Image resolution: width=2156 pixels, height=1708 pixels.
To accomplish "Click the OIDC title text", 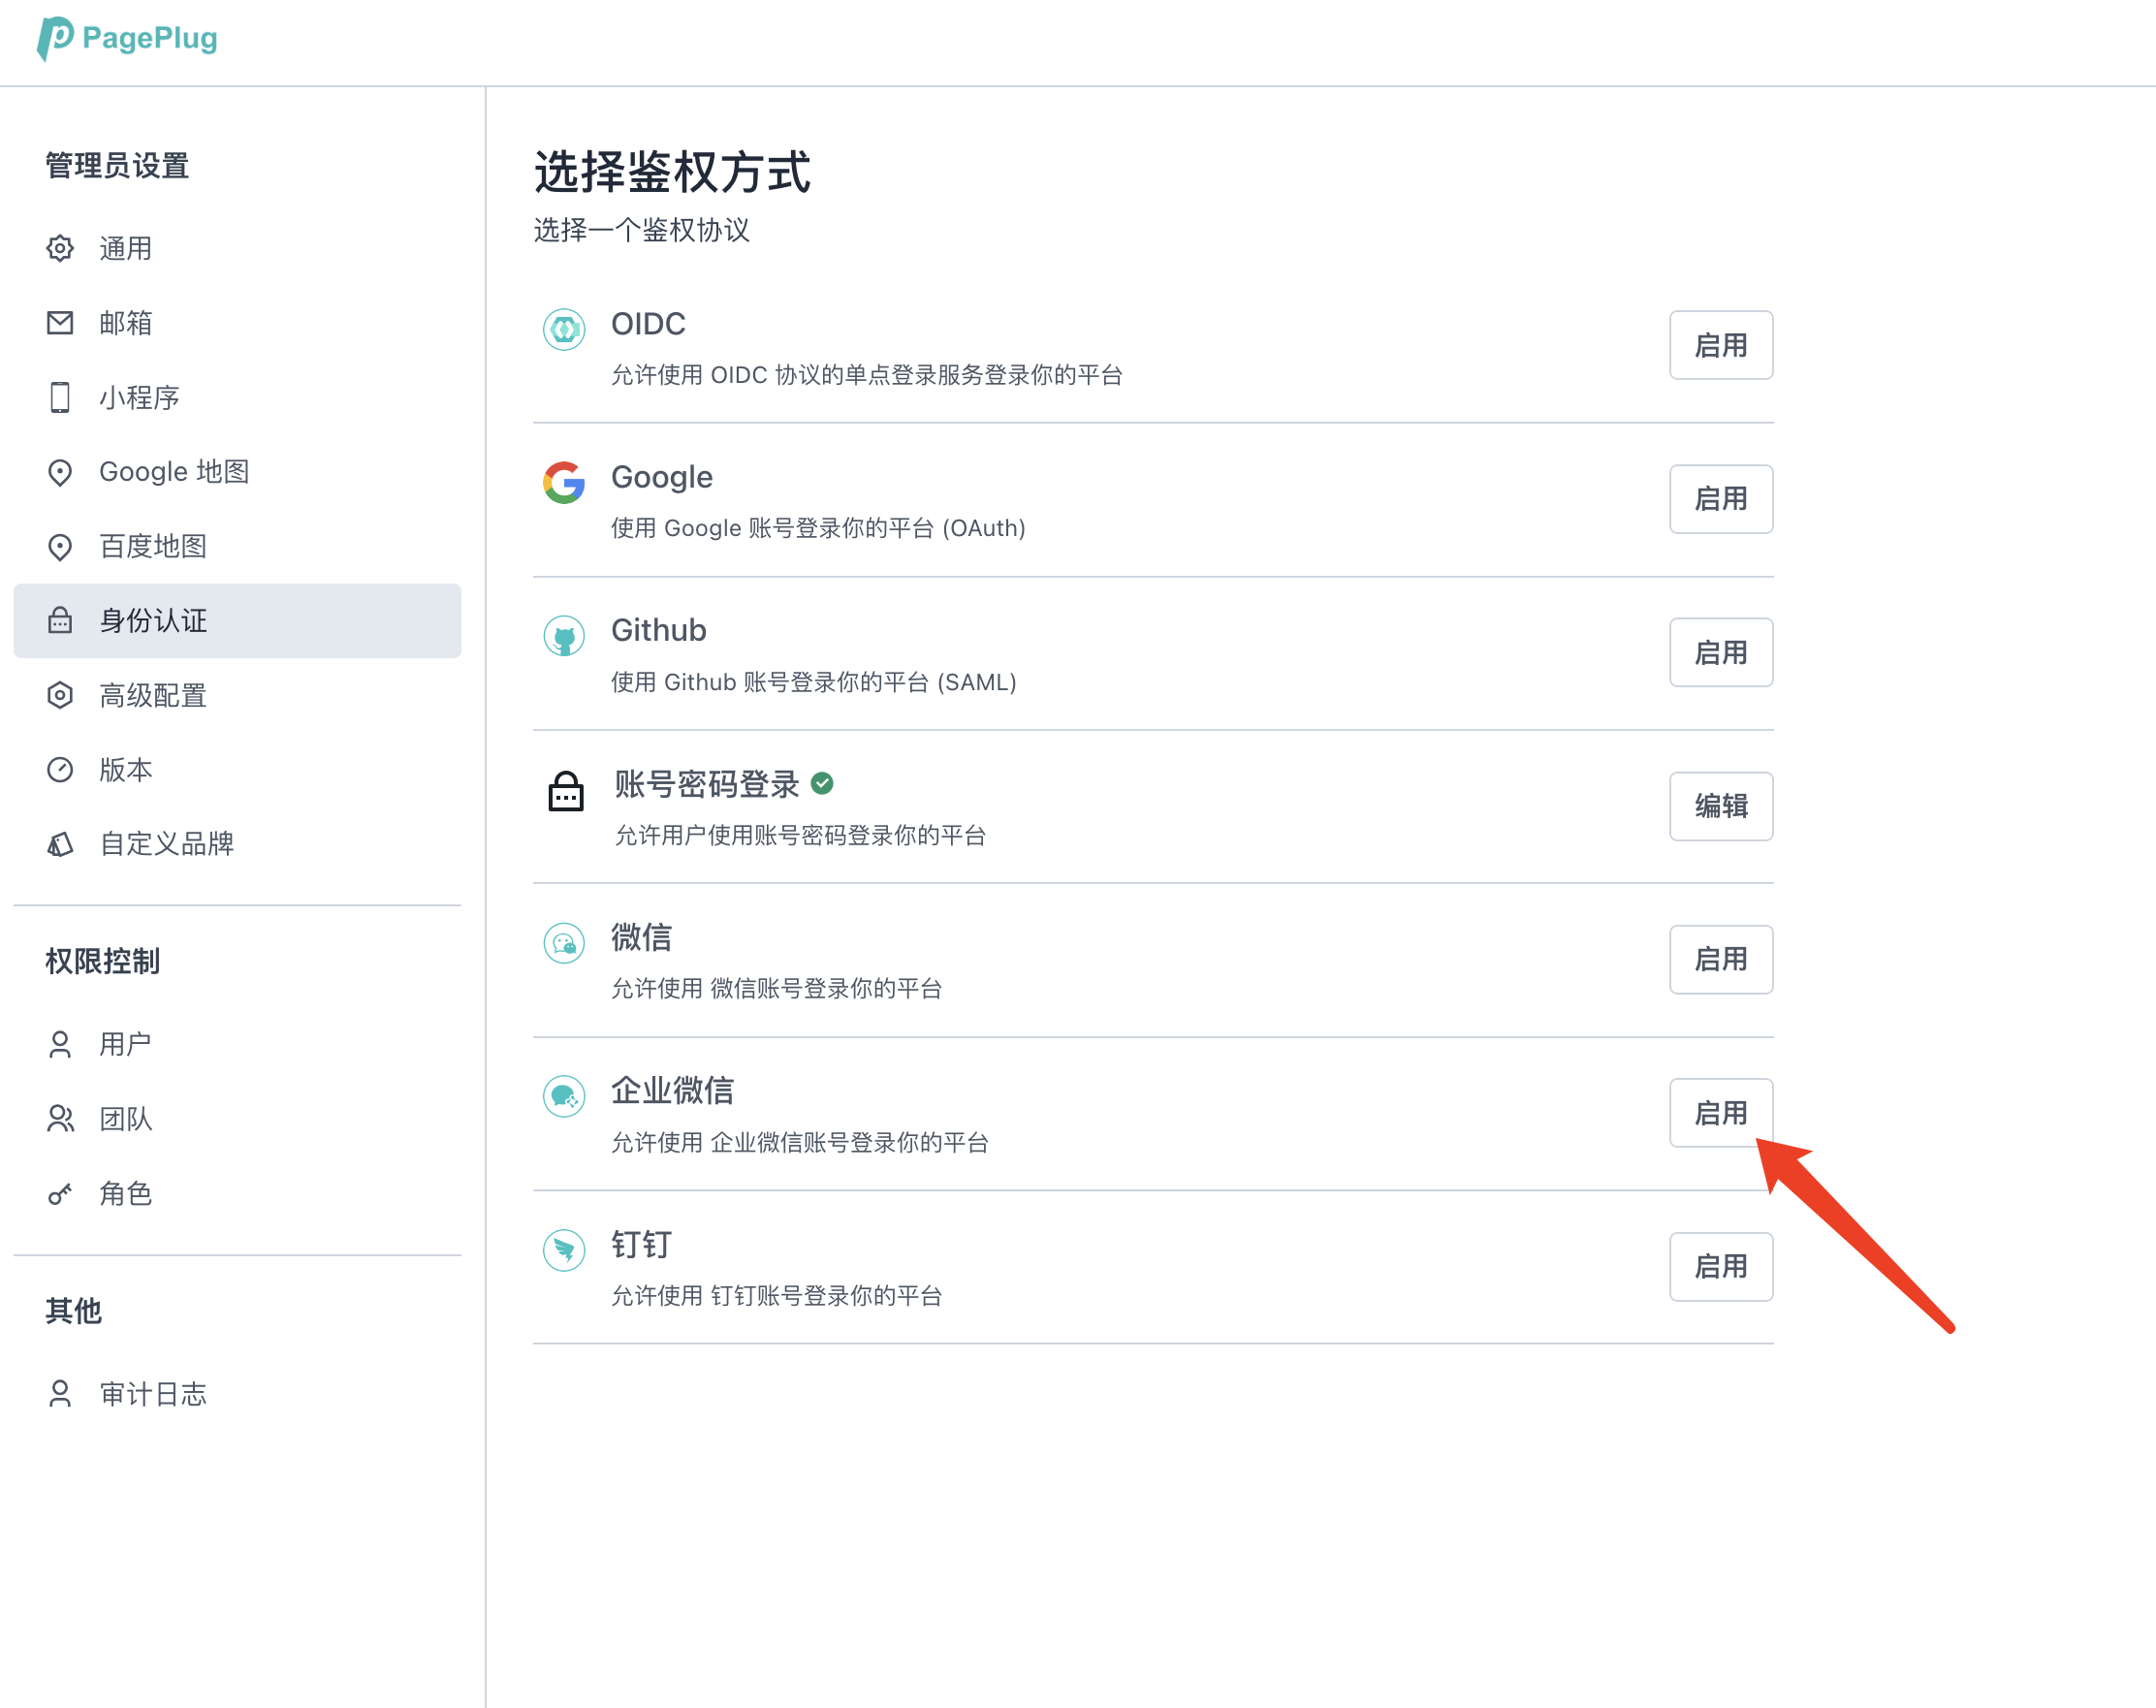I will [648, 324].
